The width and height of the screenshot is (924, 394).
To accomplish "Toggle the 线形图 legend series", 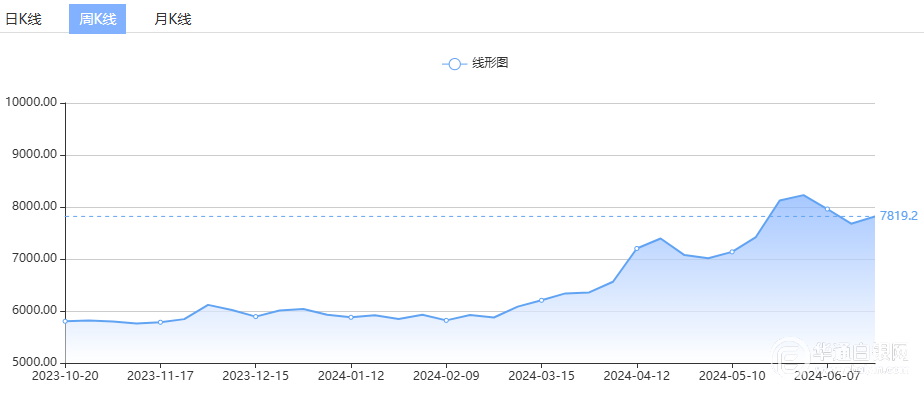I will (490, 63).
